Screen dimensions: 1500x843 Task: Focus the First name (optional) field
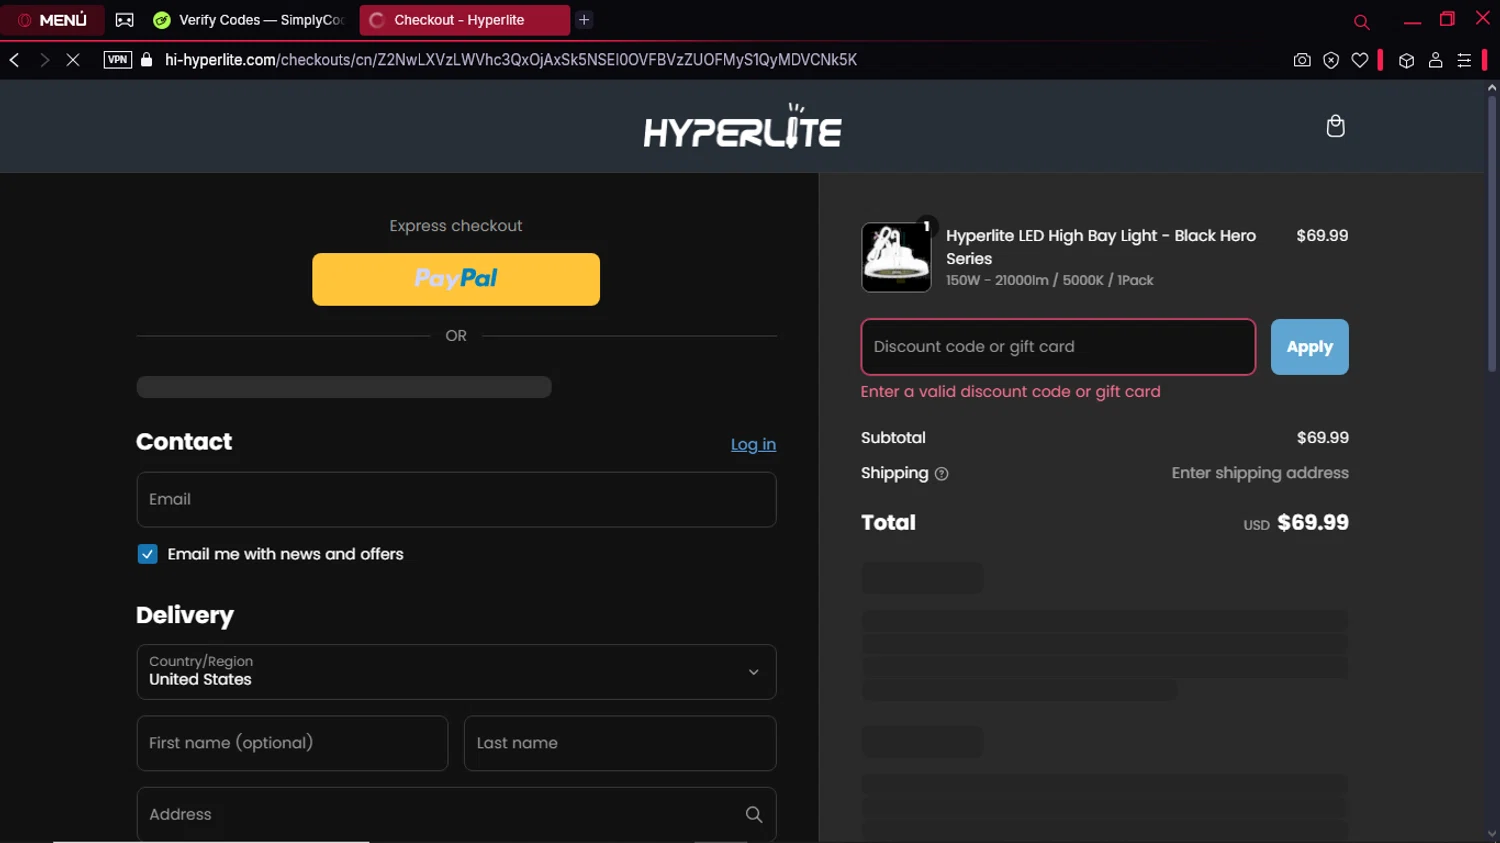click(292, 743)
